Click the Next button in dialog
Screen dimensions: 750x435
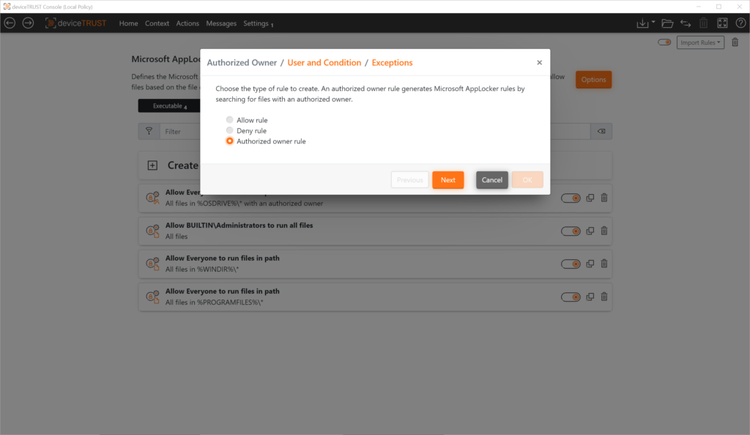[448, 180]
